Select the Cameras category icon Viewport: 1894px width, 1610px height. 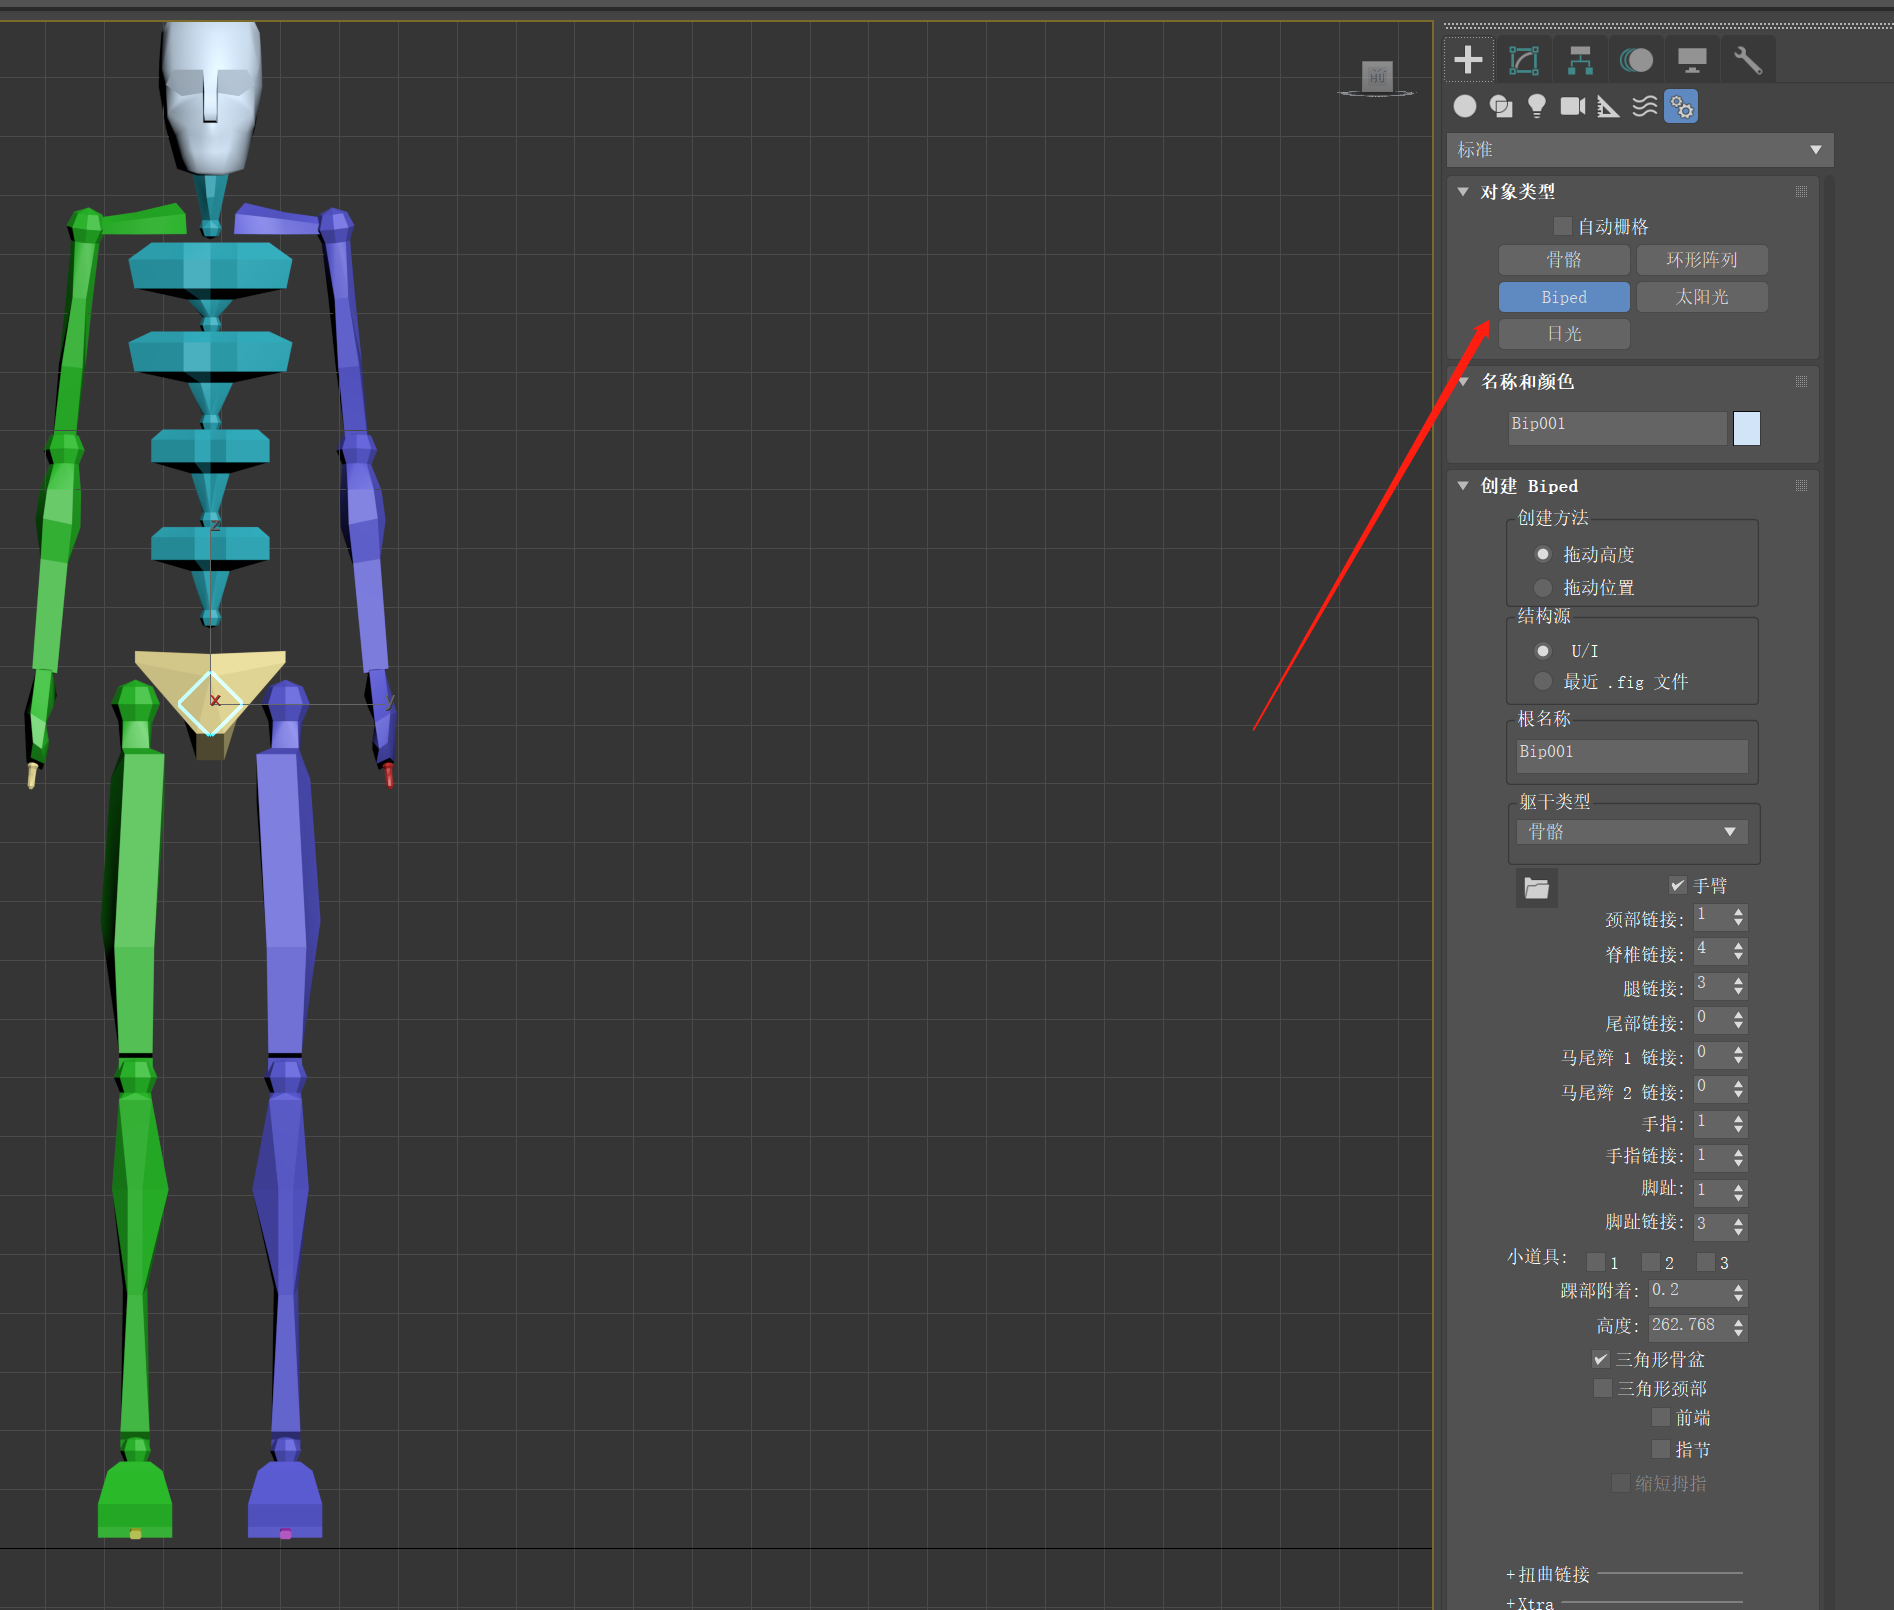pos(1573,106)
